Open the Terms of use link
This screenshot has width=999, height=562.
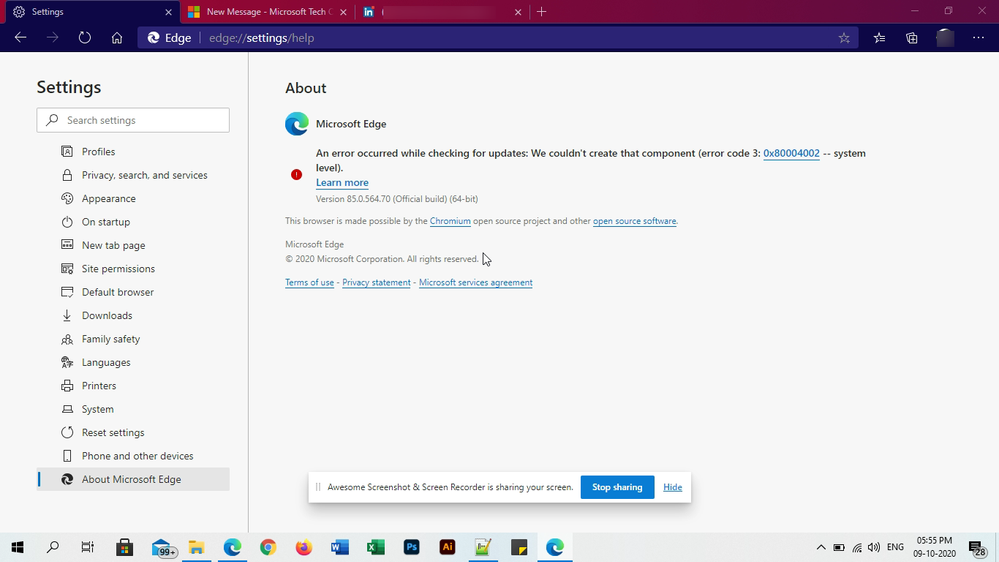310,282
